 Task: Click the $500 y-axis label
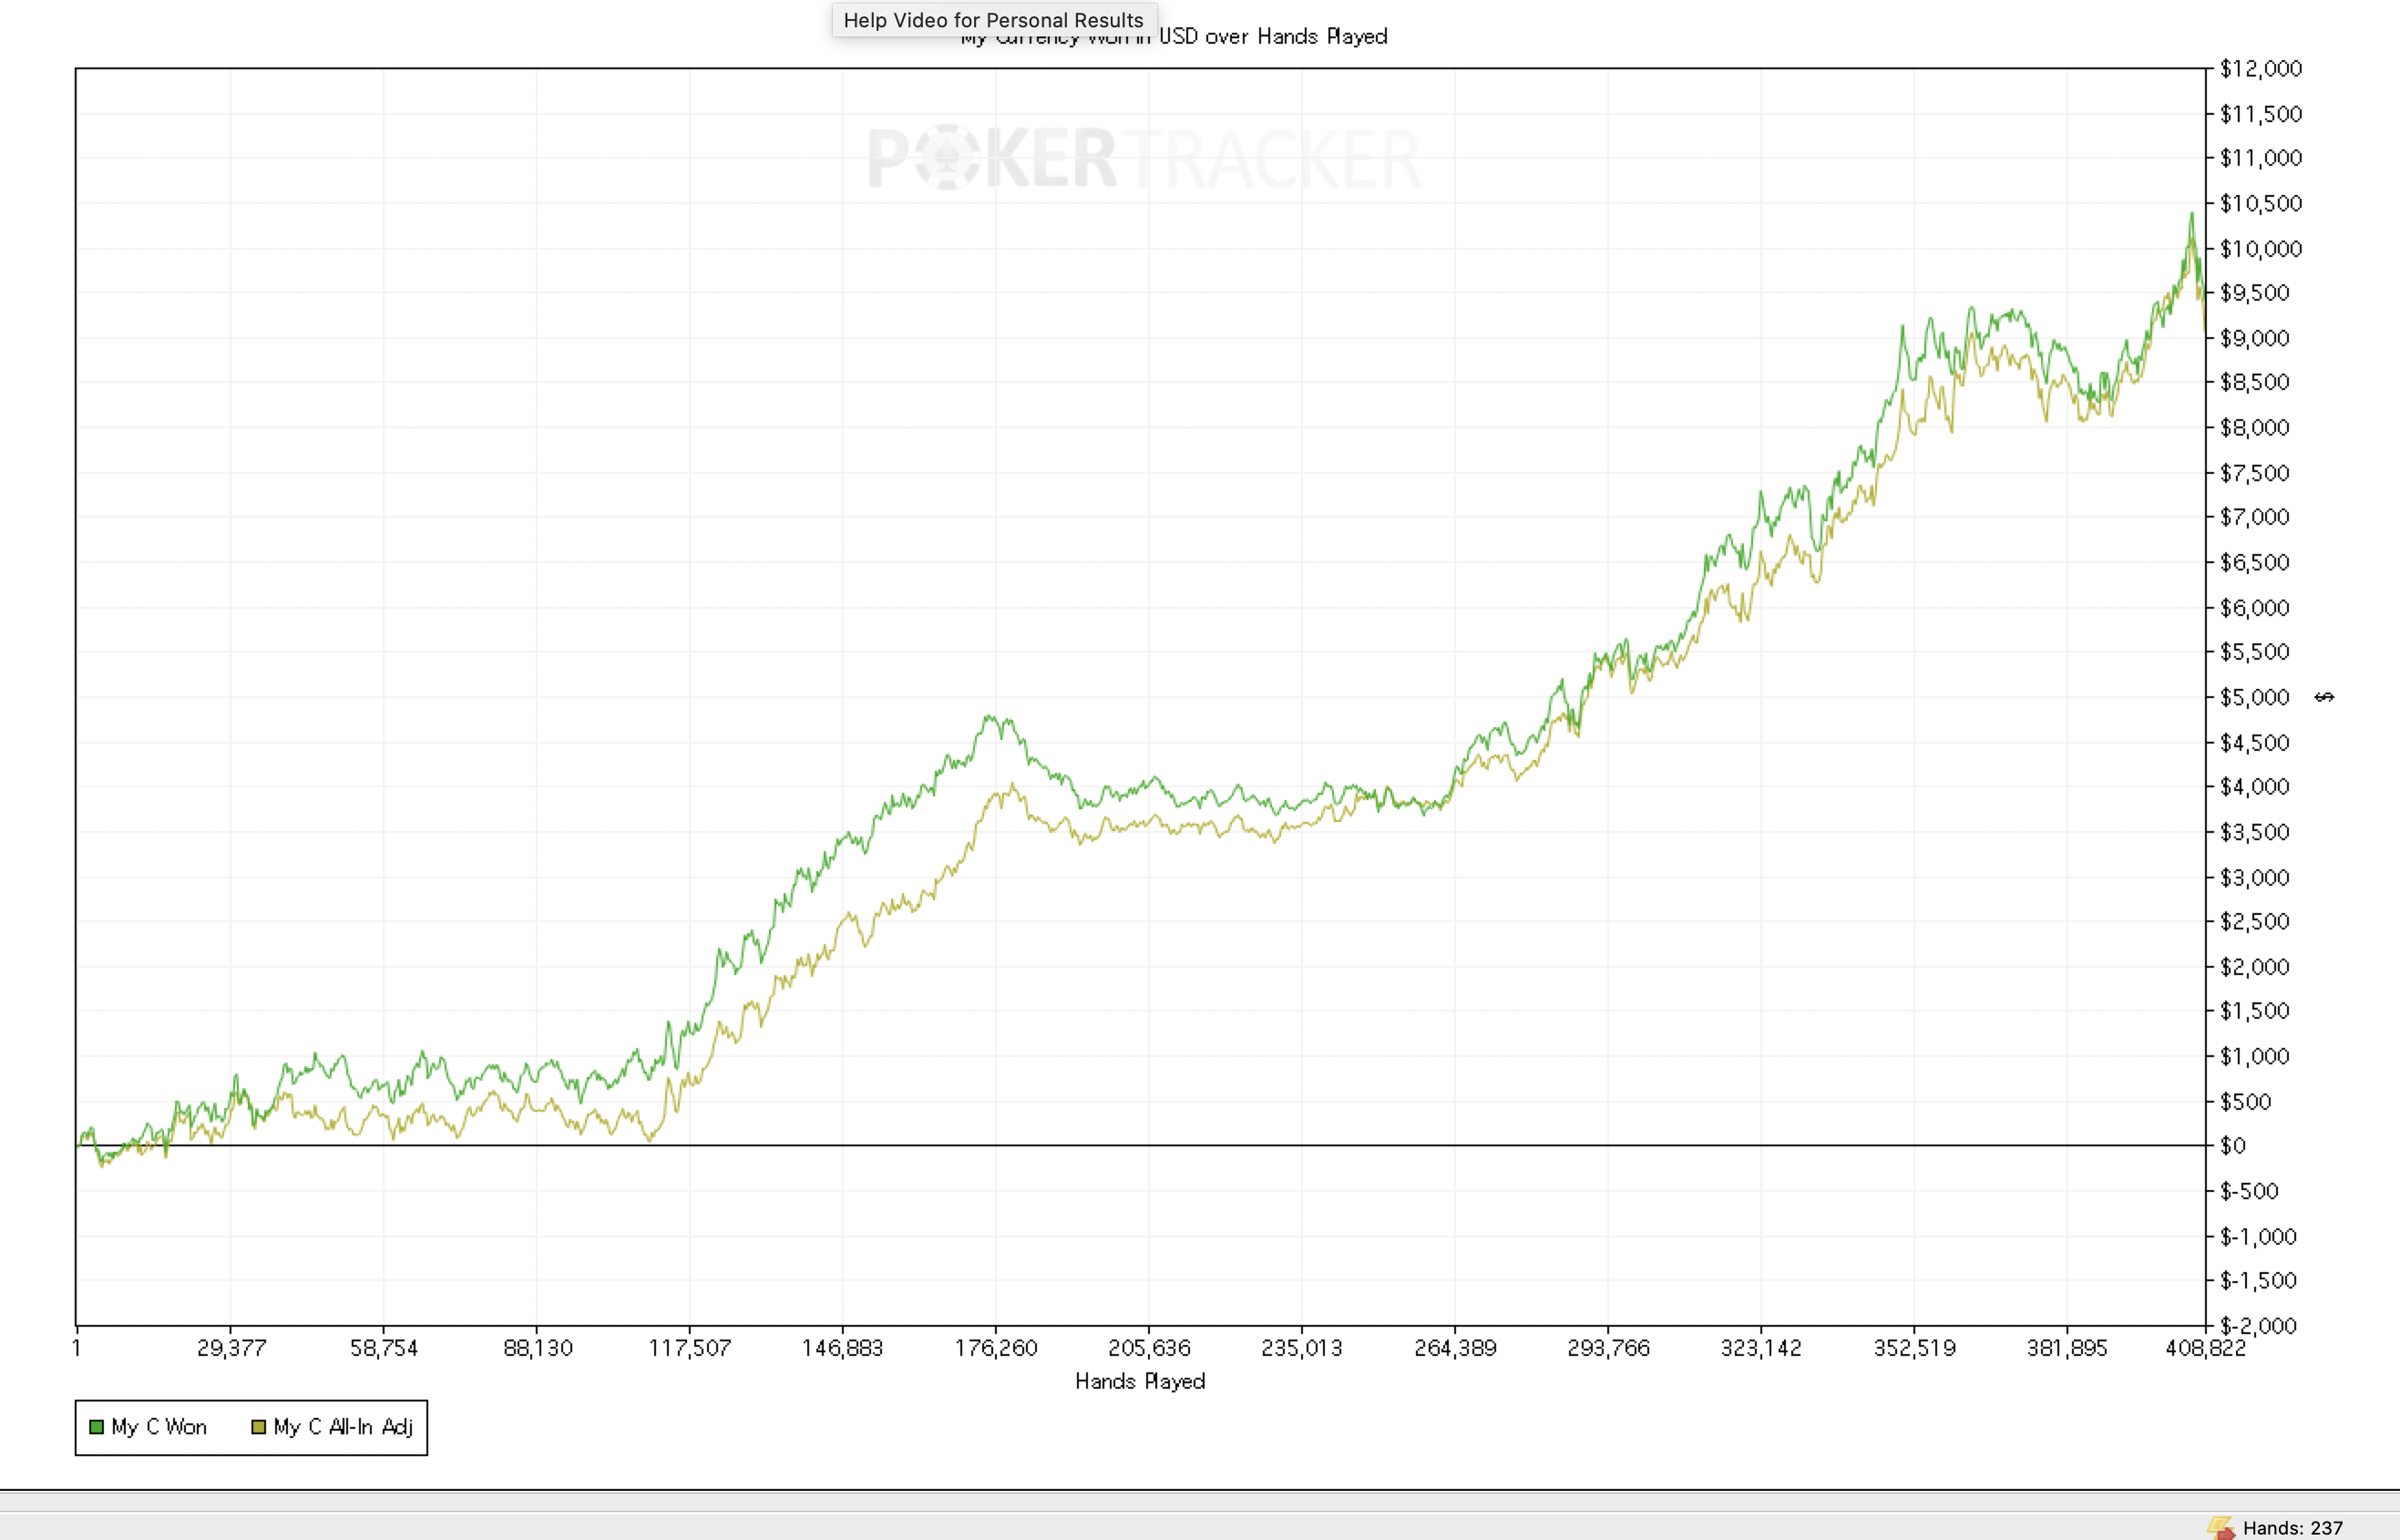point(2246,1101)
